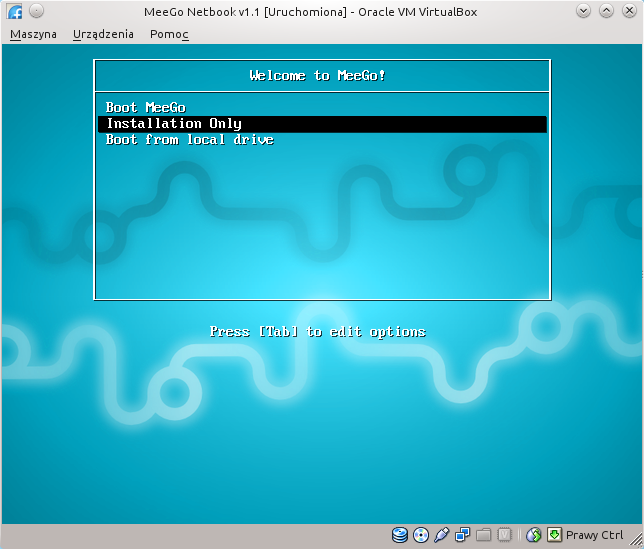Click the window resize grip corner
This screenshot has height=549, width=644.
(636, 540)
